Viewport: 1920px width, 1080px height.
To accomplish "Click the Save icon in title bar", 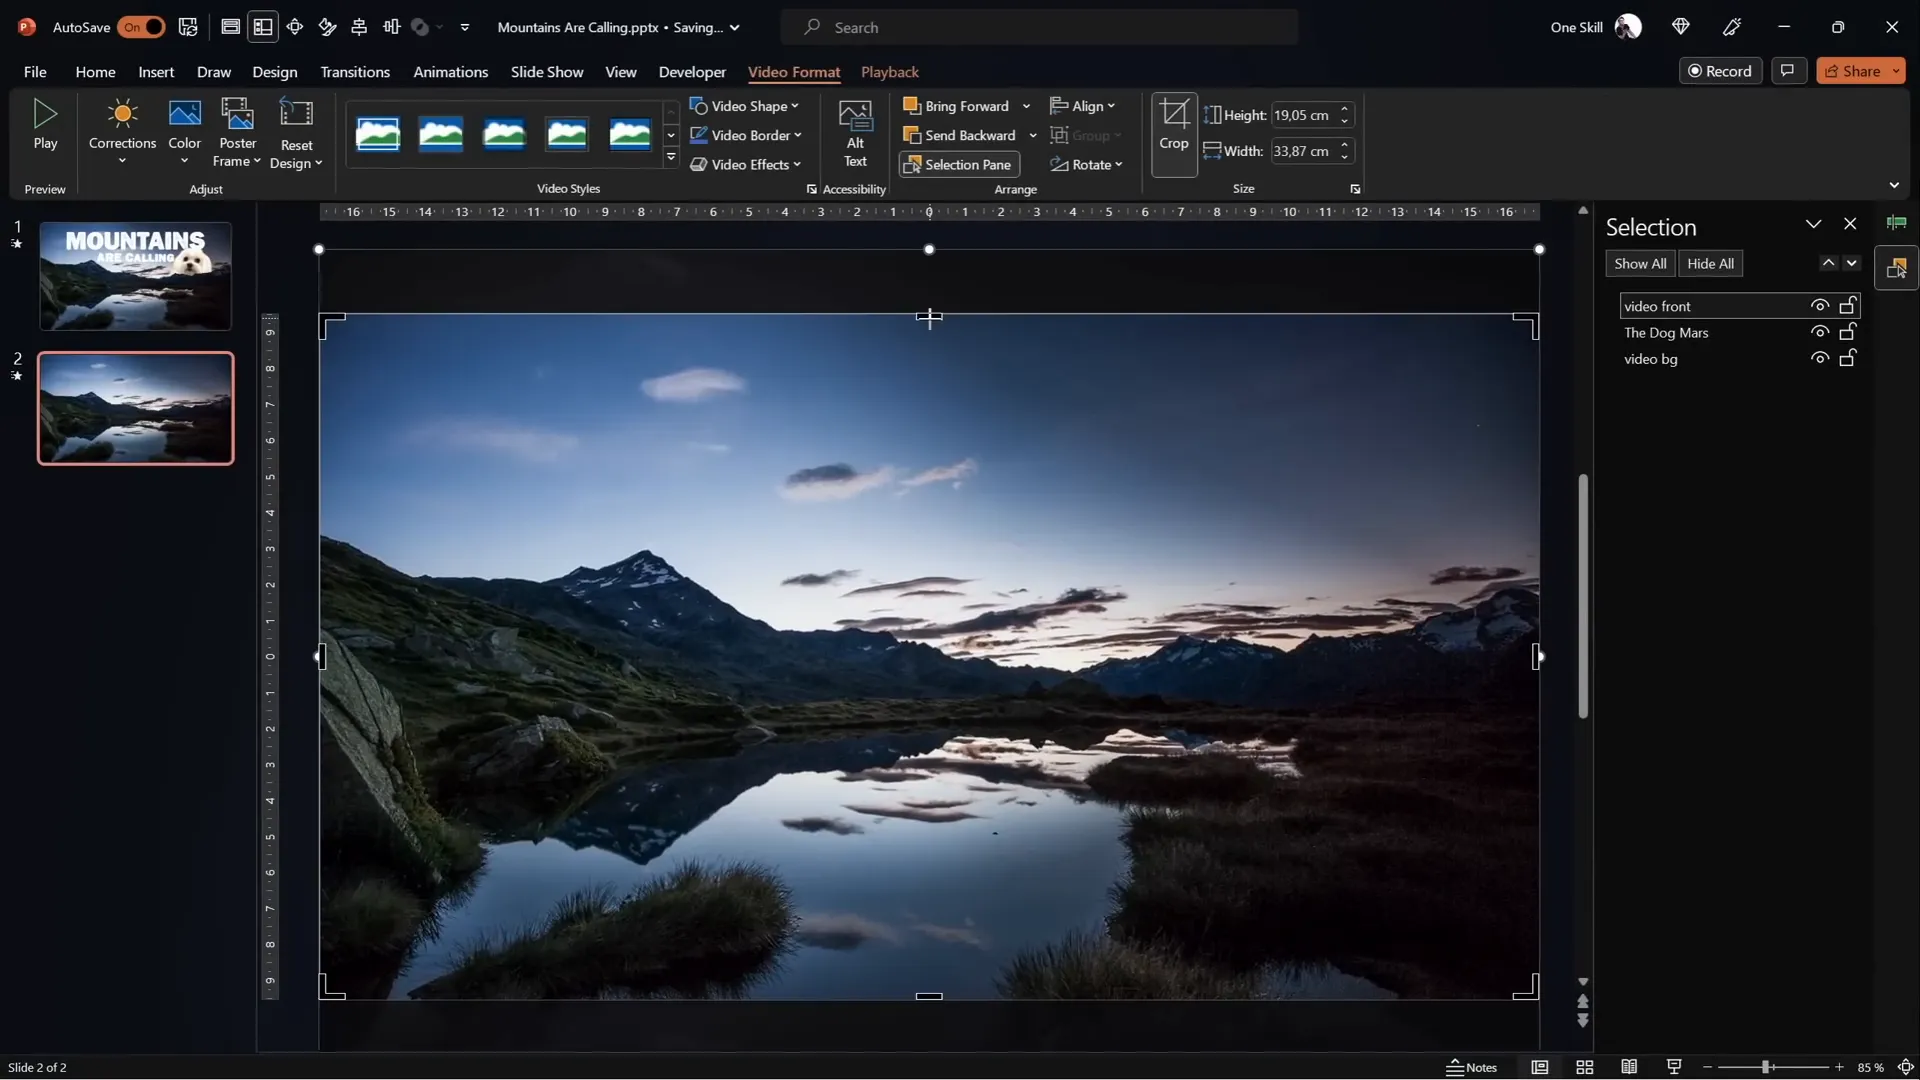I will click(x=188, y=27).
